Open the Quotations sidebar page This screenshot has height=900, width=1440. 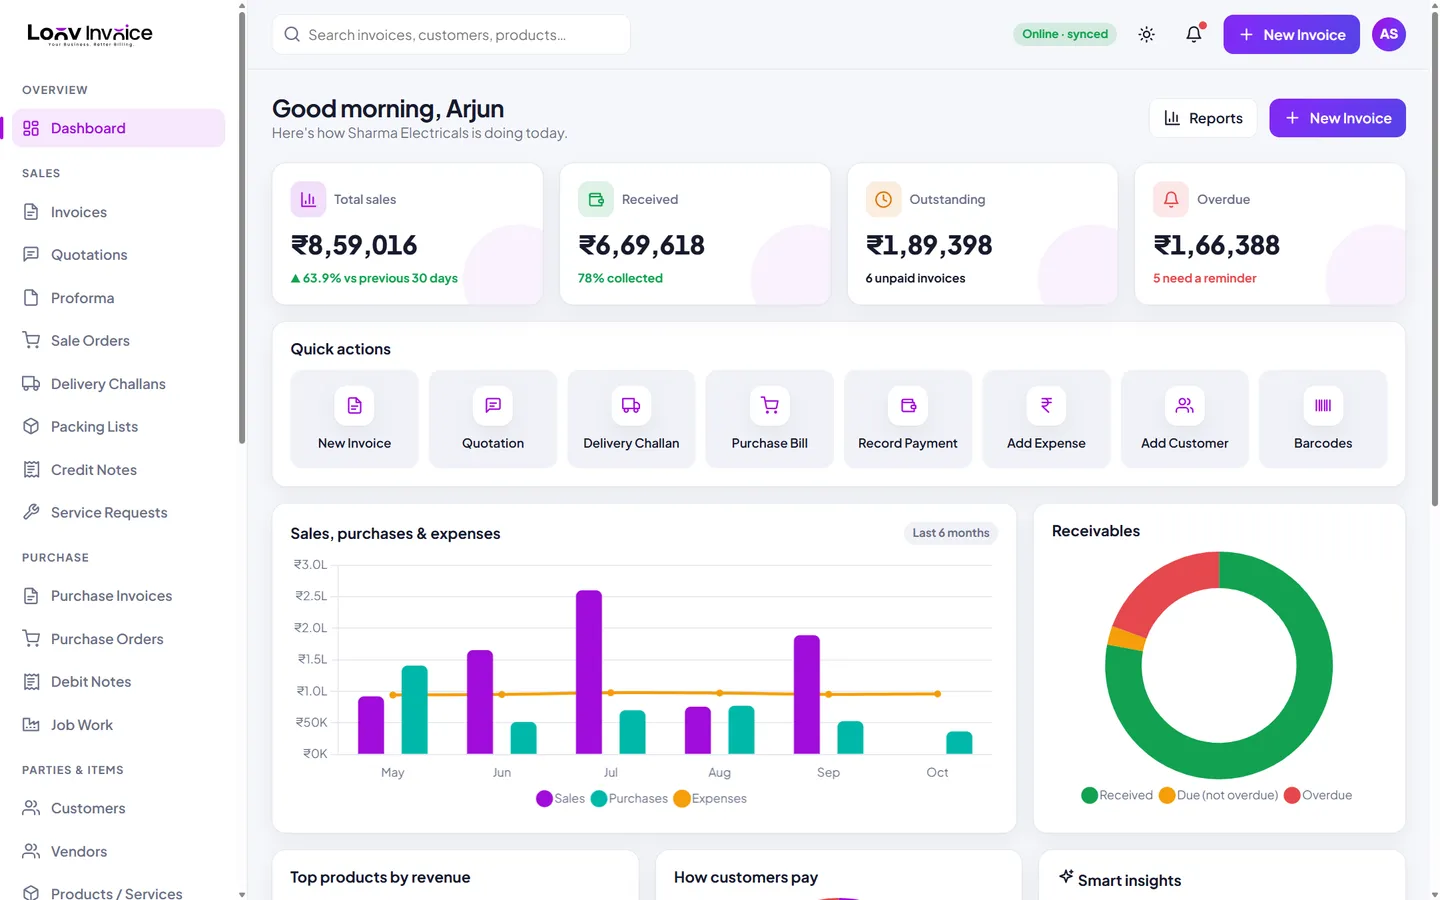point(118,255)
